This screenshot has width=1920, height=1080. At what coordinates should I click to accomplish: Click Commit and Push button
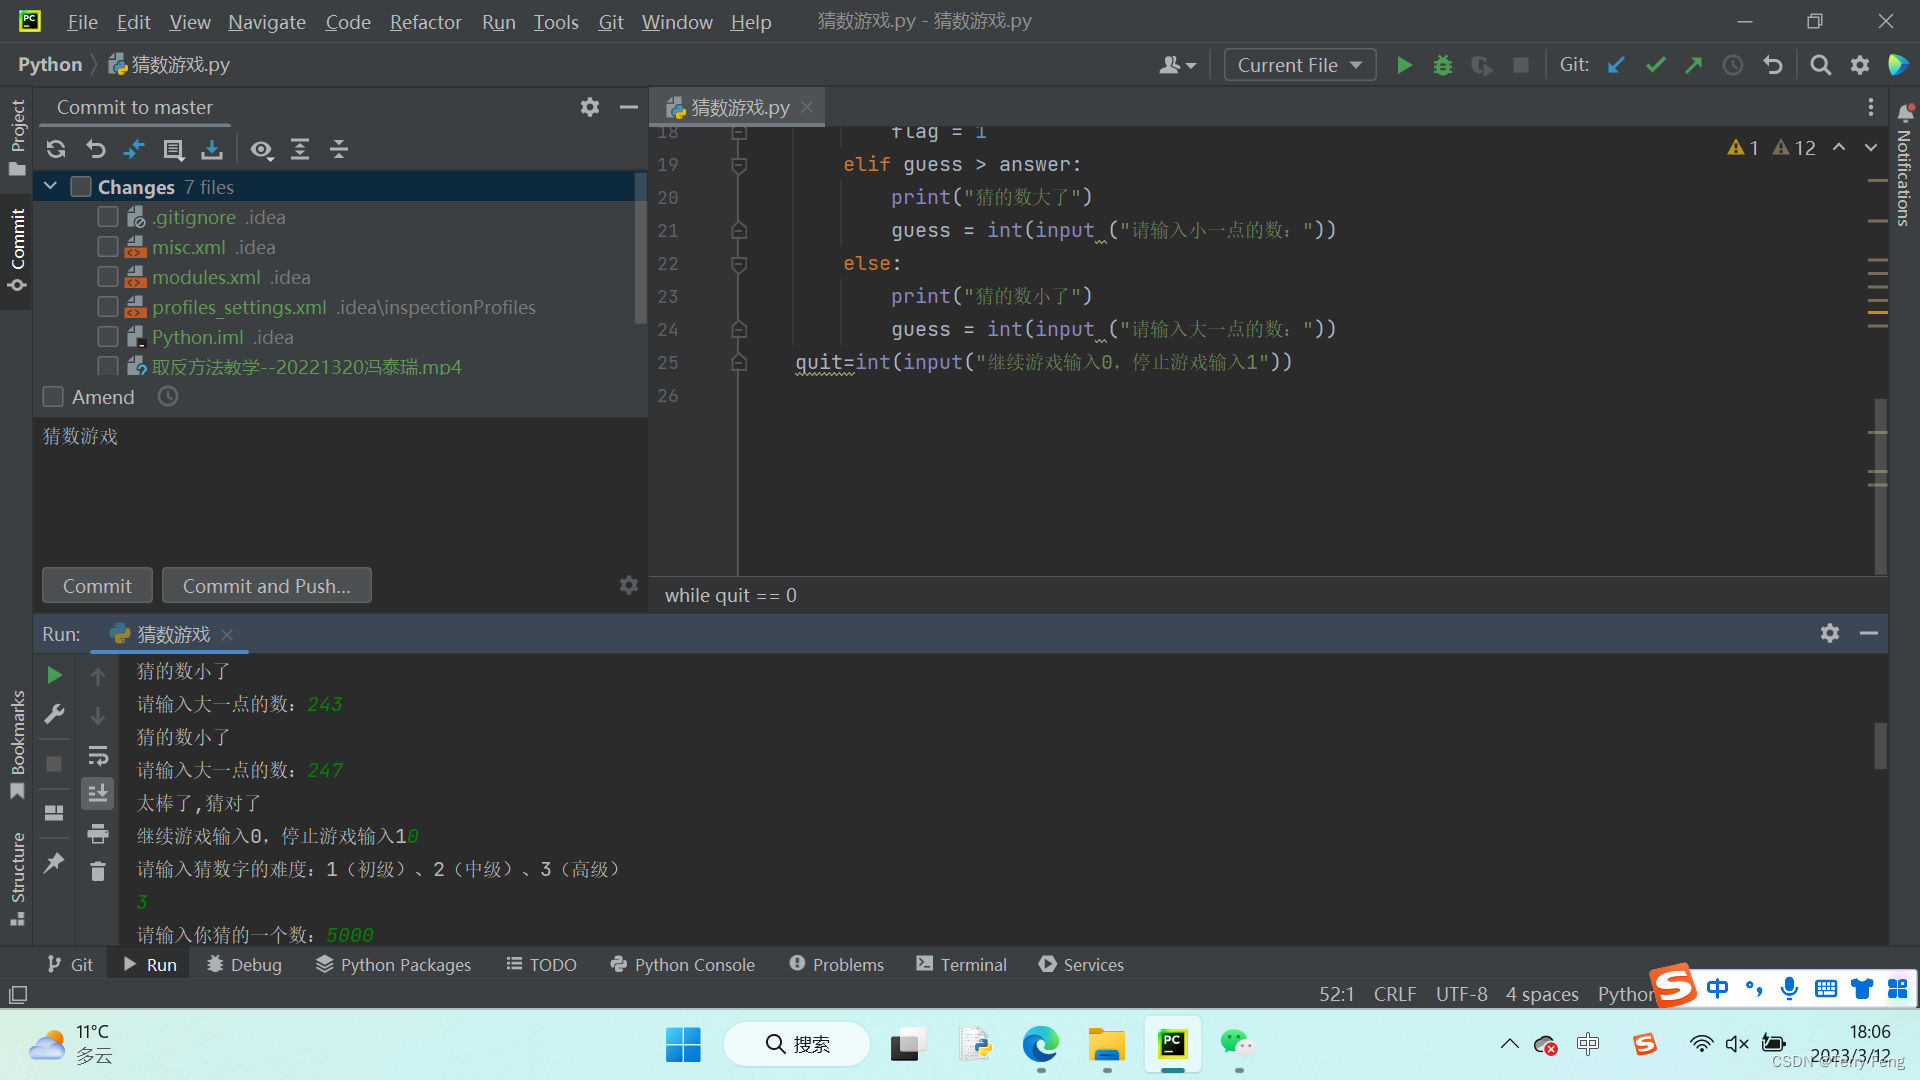coord(265,584)
